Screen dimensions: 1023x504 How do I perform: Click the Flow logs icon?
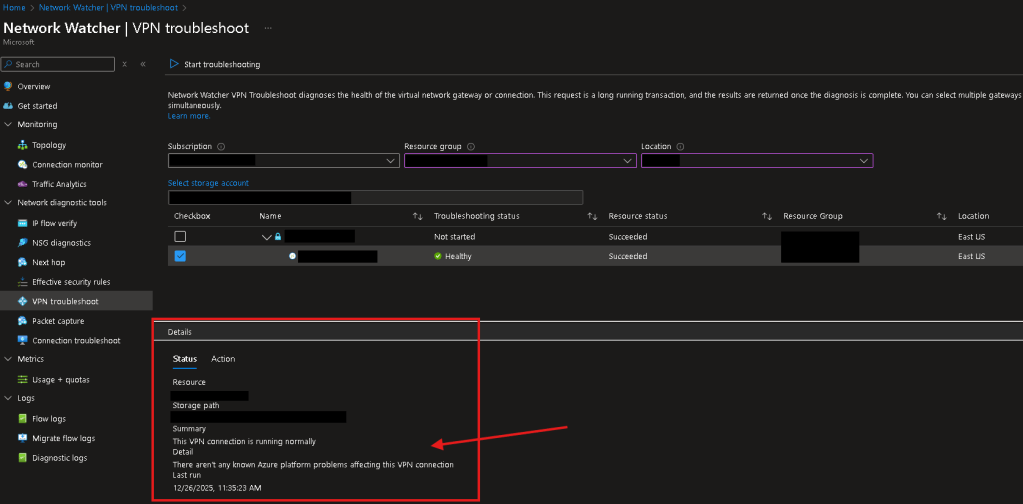pyautogui.click(x=23, y=419)
